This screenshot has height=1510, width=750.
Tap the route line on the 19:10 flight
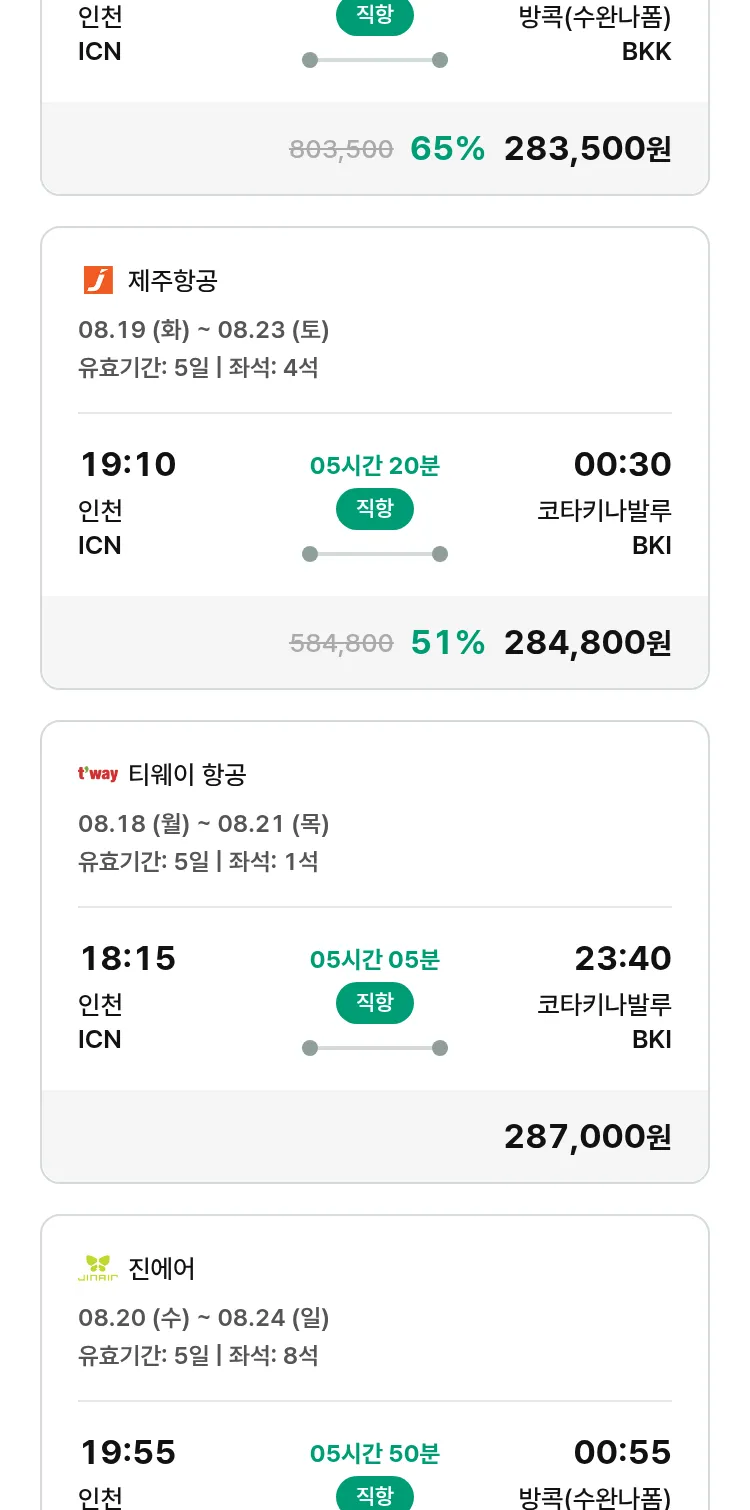coord(374,554)
